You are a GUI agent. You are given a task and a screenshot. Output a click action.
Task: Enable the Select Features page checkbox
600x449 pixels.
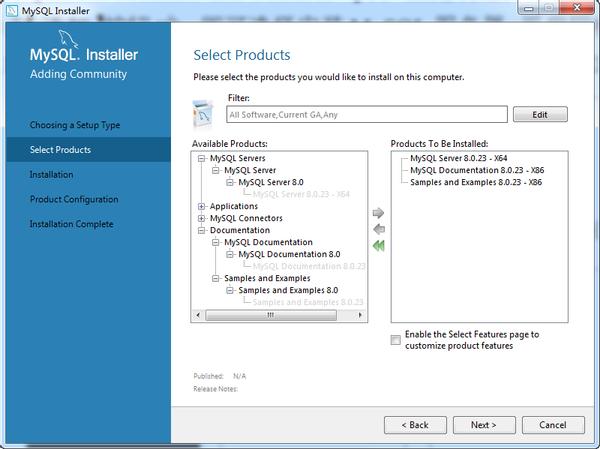(396, 340)
